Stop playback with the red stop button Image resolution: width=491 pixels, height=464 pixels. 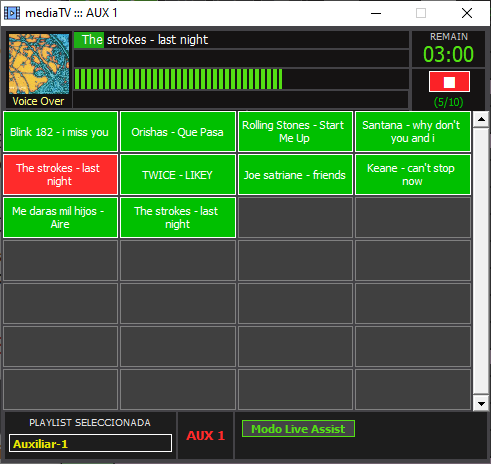click(x=449, y=82)
